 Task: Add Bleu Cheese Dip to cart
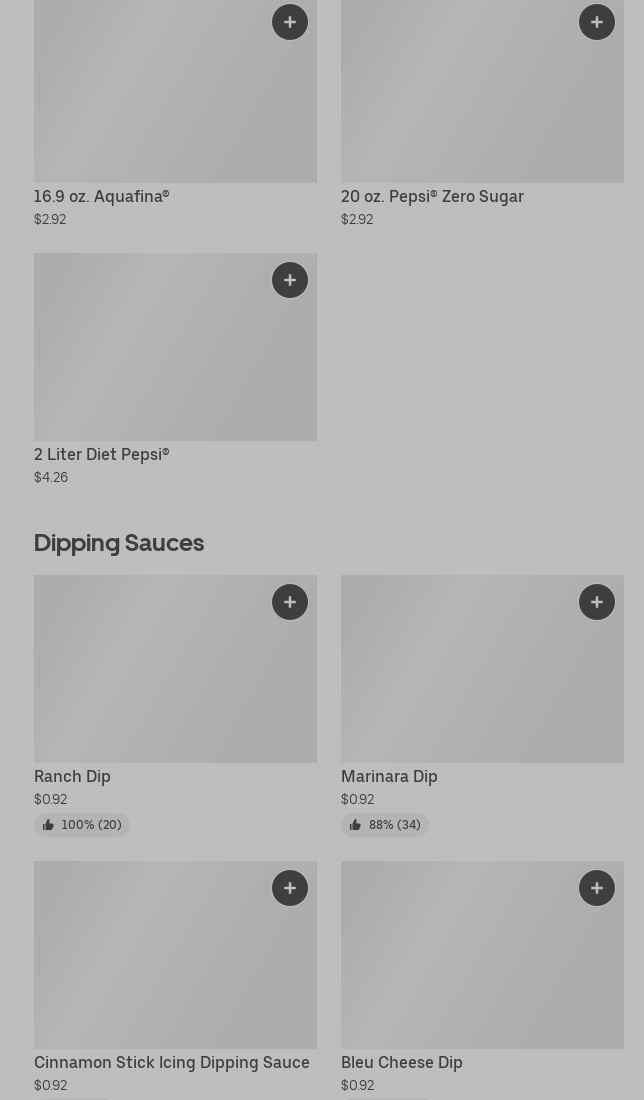[597, 888]
